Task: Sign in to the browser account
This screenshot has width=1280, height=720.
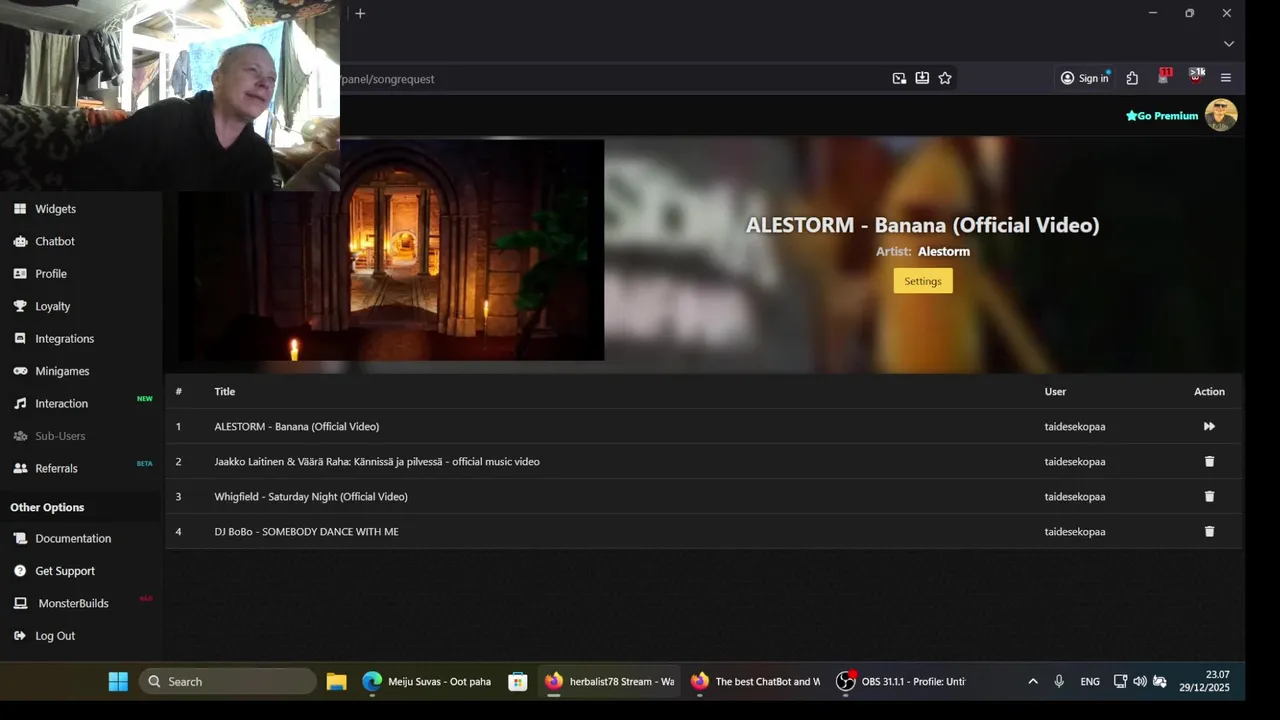Action: coord(1085,78)
